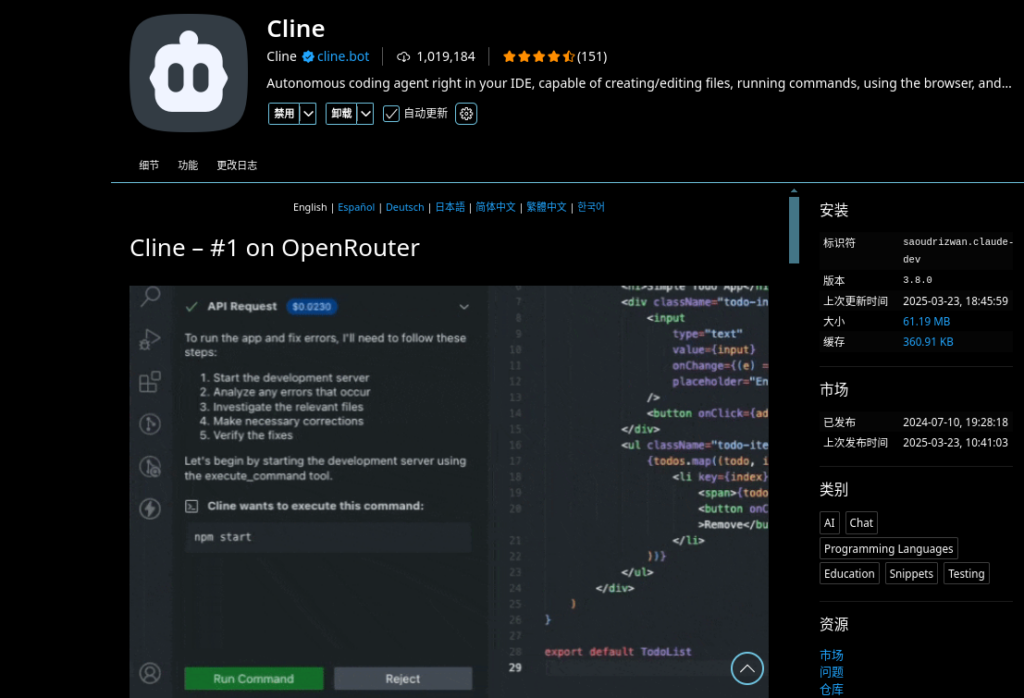Open the cline.bot publisher link
1024x698 pixels.
click(x=343, y=57)
